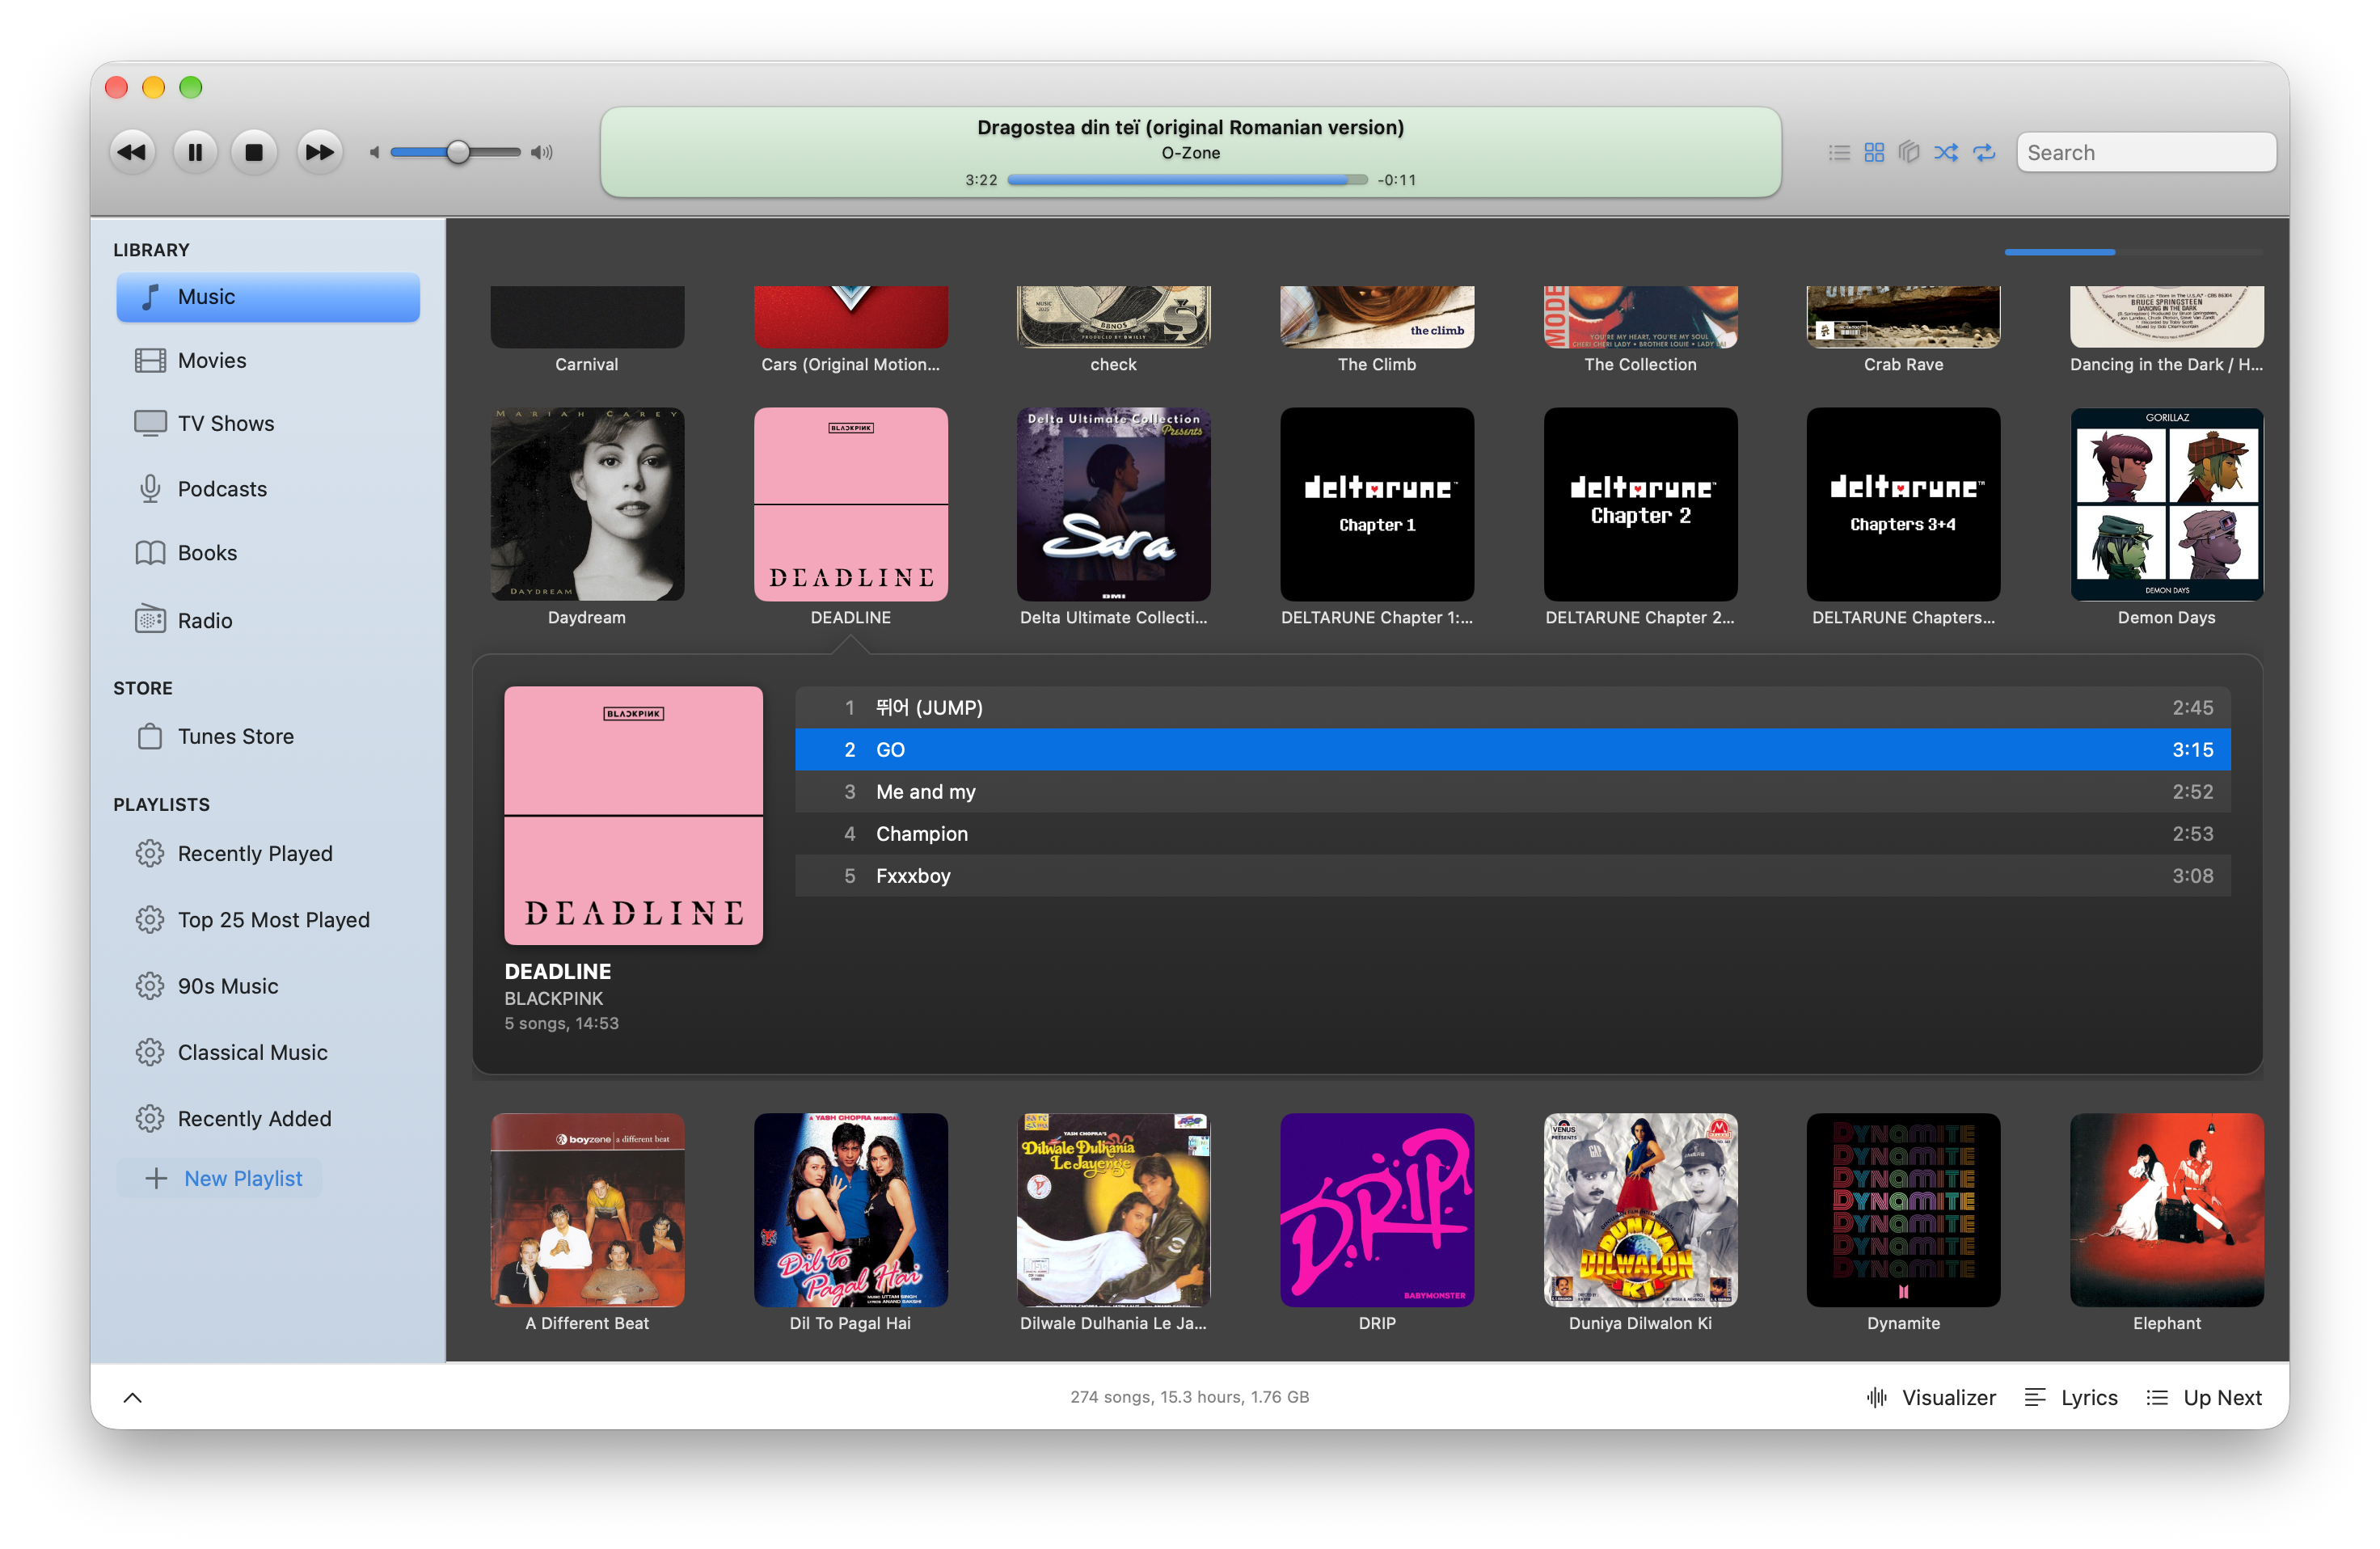The width and height of the screenshot is (2380, 1549).
Task: Stop playback button
Action: point(254,153)
